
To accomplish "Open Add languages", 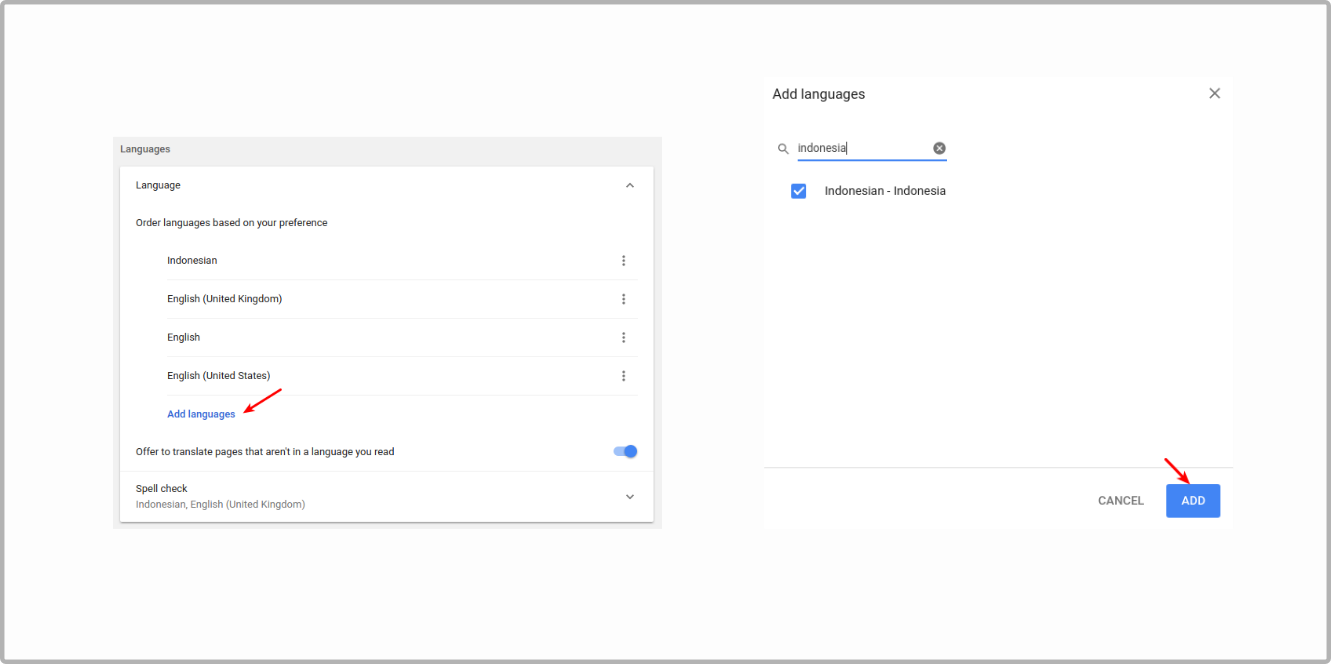I will click(202, 413).
